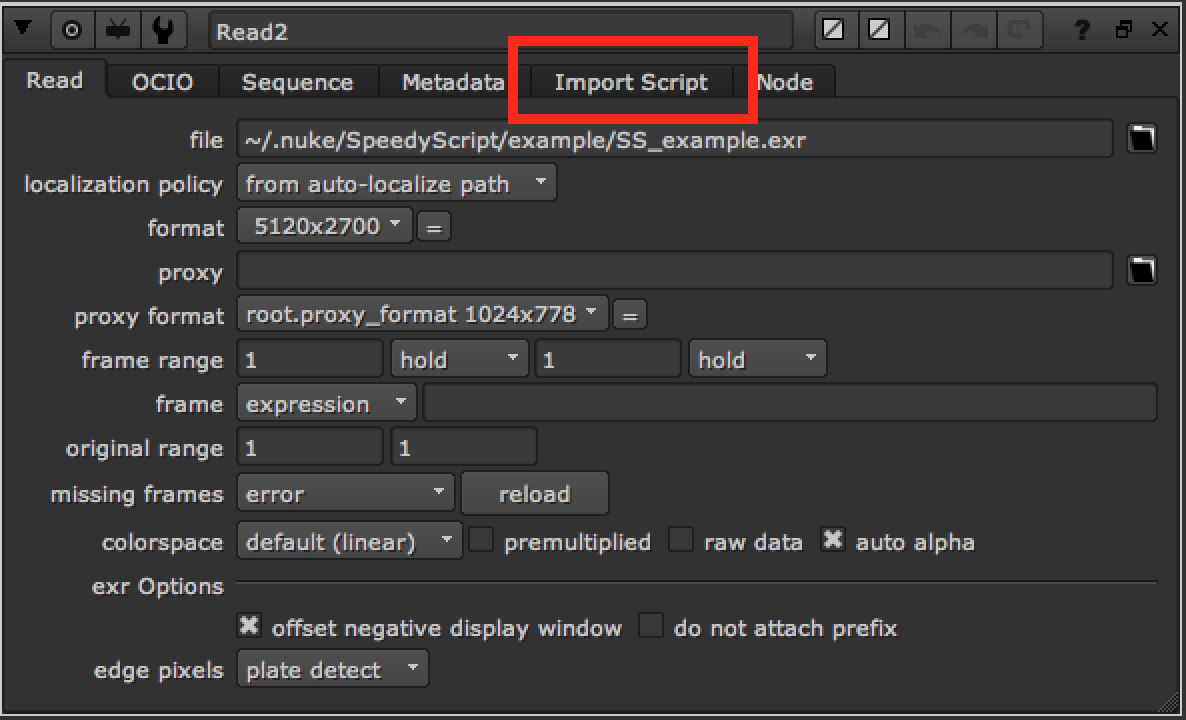This screenshot has height=720, width=1186.
Task: Float the panel with the float-window icon
Action: pos(1124,30)
